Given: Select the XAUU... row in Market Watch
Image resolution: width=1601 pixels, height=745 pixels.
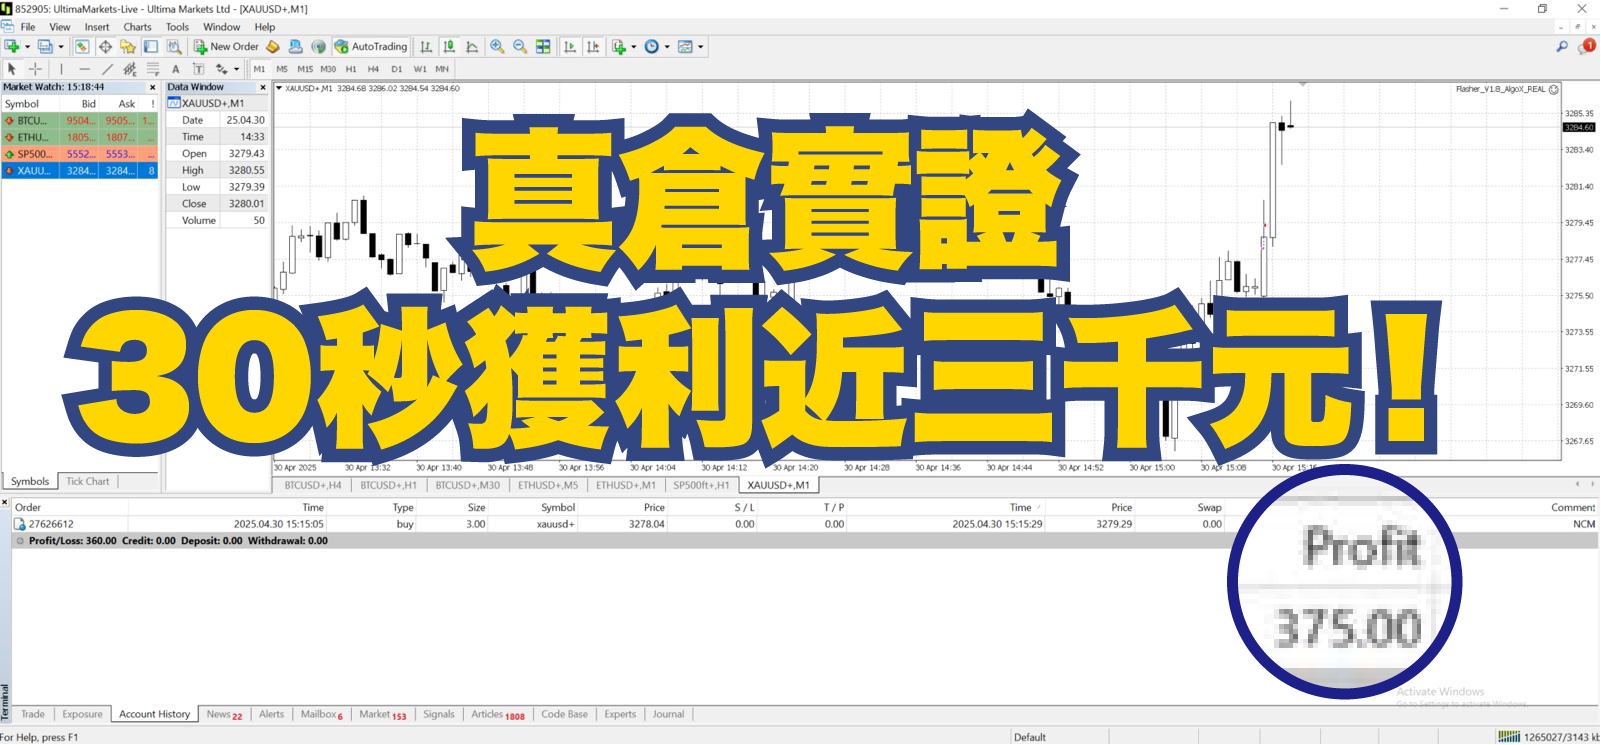Looking at the screenshot, I should click(79, 171).
